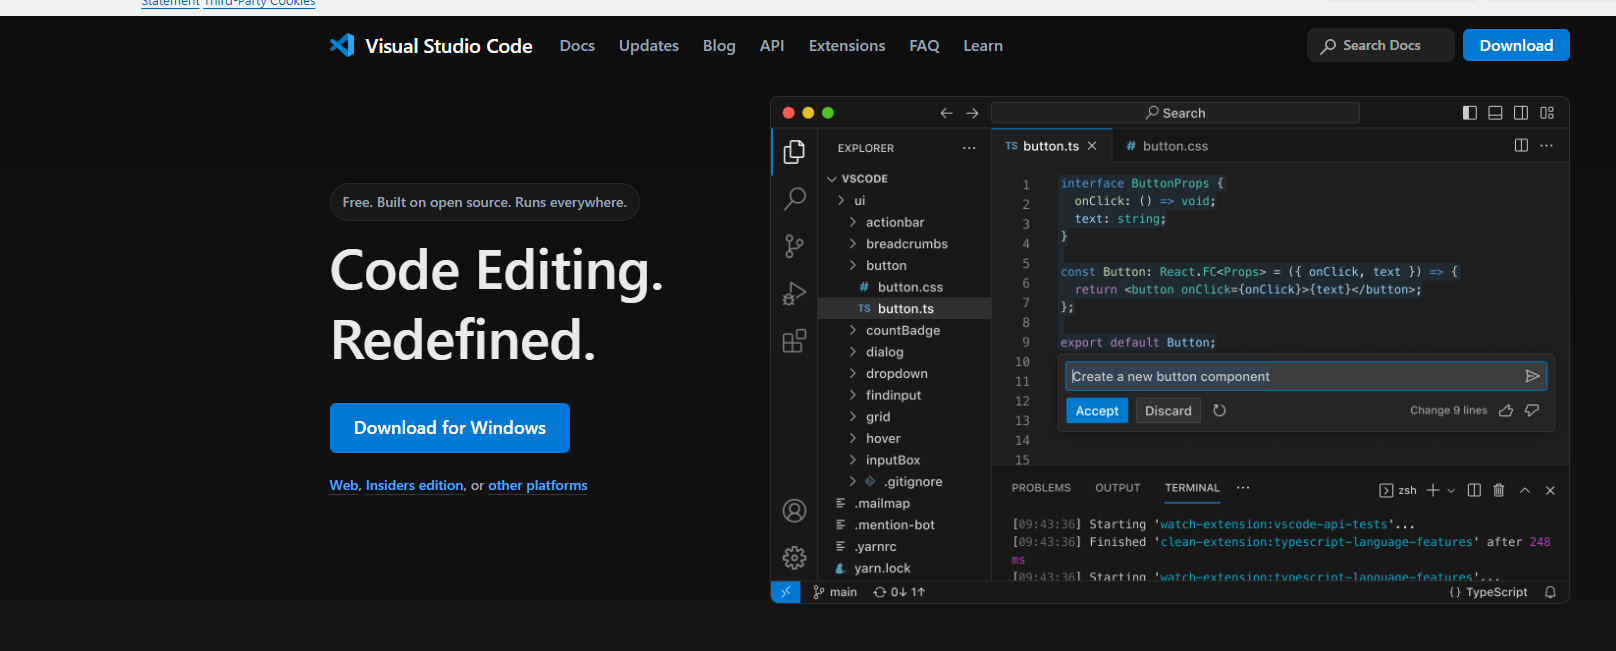This screenshot has width=1616, height=651.
Task: Click the back arrow in title bar
Action: (x=946, y=113)
